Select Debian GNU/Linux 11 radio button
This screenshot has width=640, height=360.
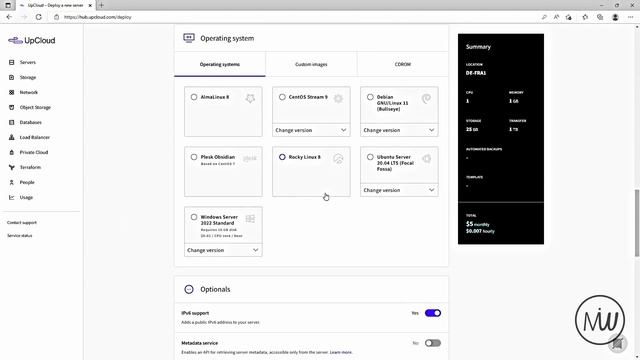pos(370,97)
